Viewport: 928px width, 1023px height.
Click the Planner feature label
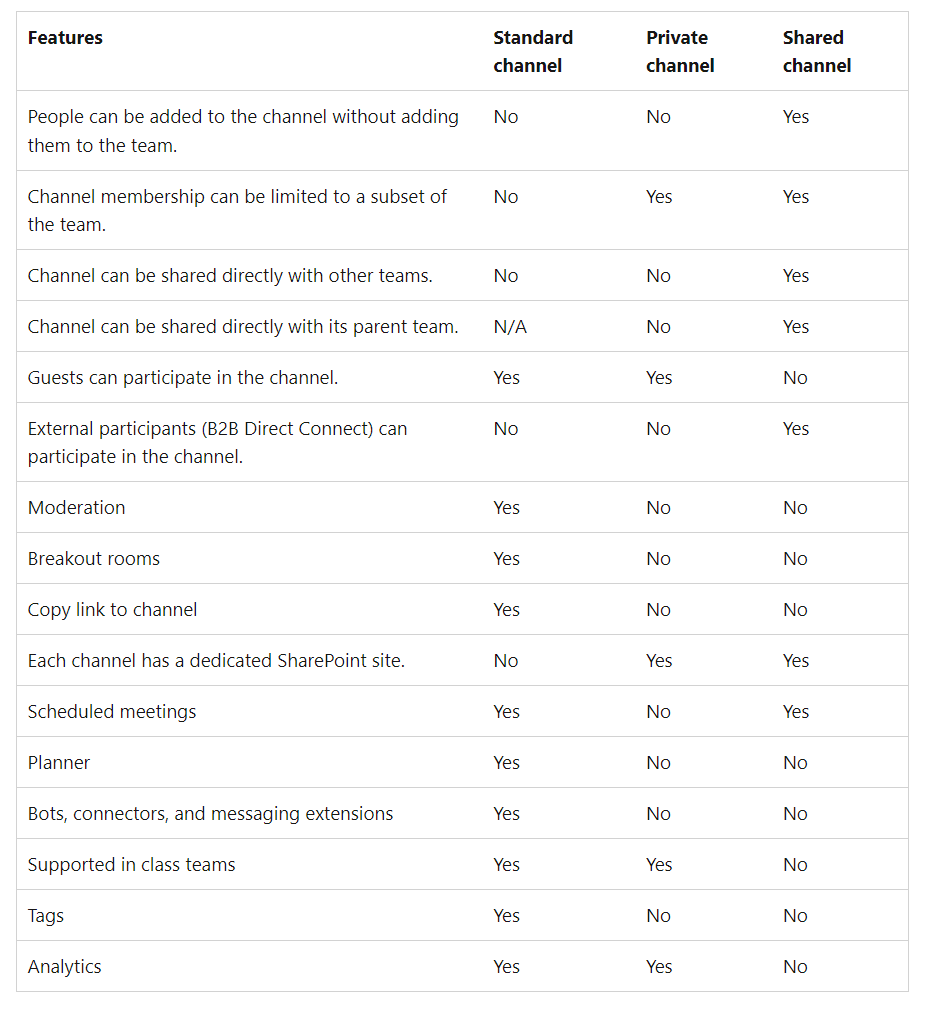tap(59, 763)
